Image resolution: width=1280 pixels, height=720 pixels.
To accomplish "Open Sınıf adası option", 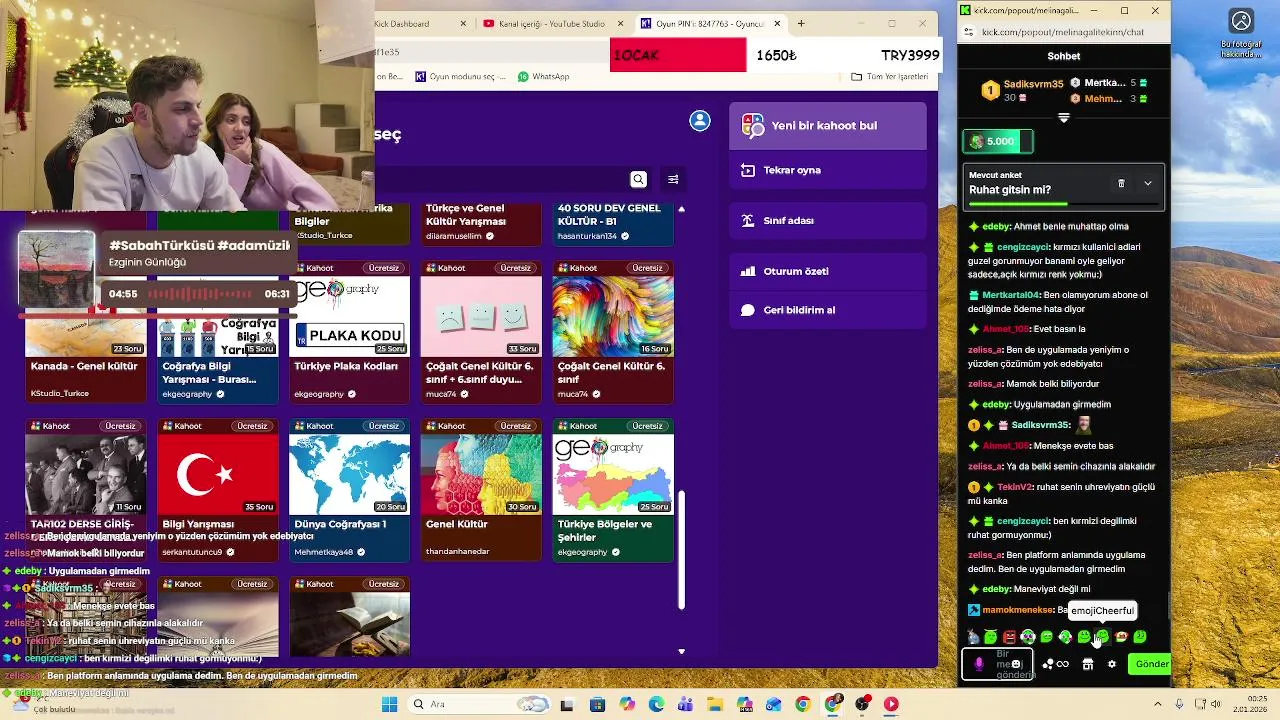I will click(828, 220).
